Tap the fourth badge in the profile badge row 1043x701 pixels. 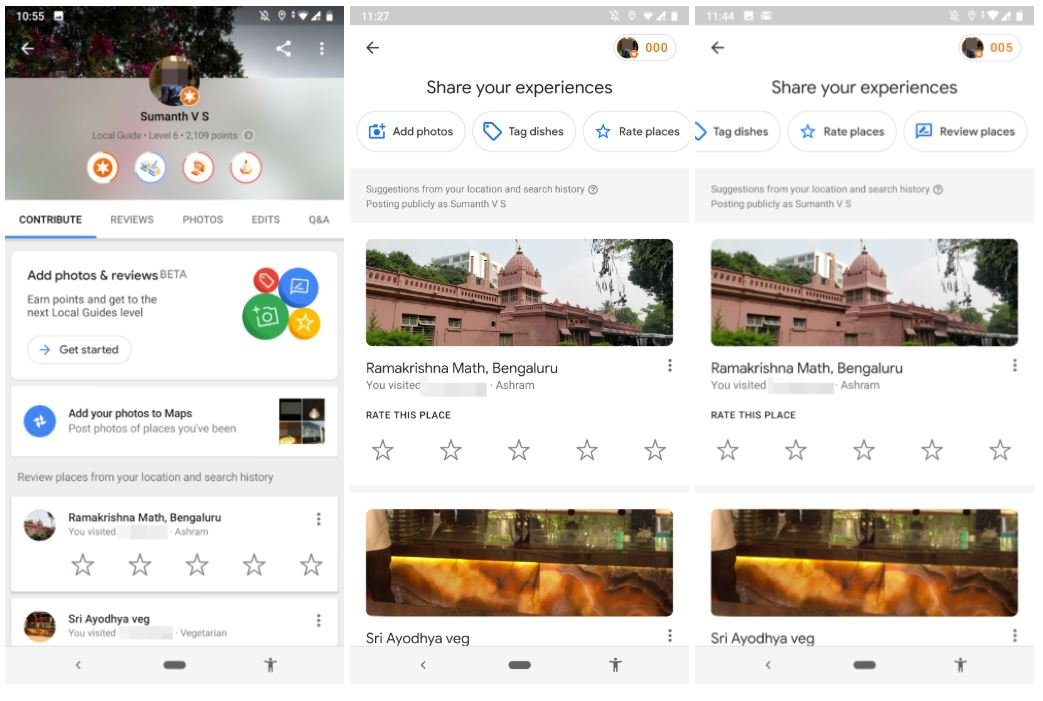[x=246, y=168]
